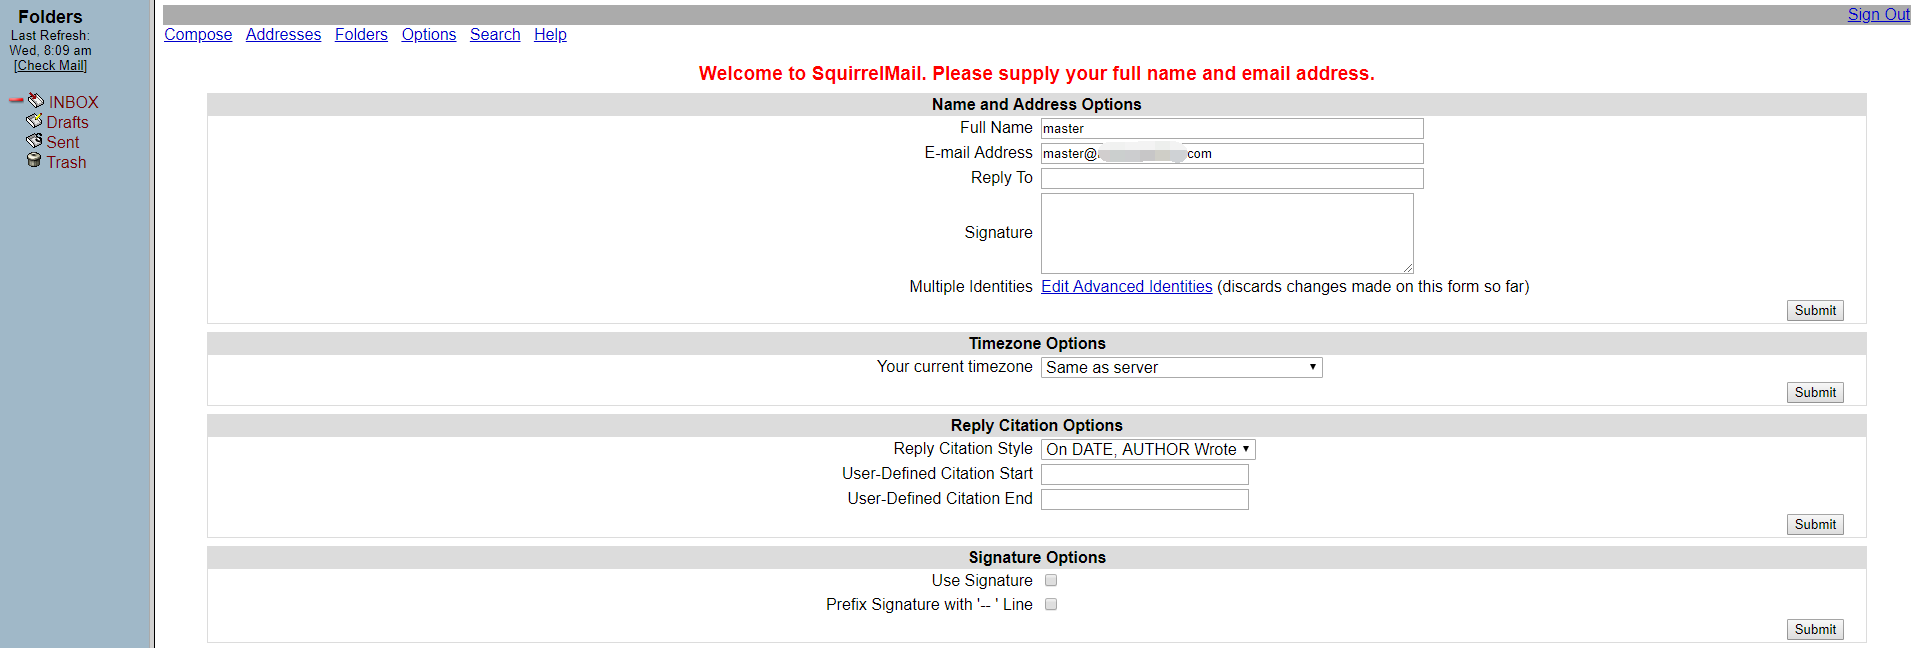Screen dimensions: 1915x648
Task: Open the current timezone dropdown
Action: (1181, 368)
